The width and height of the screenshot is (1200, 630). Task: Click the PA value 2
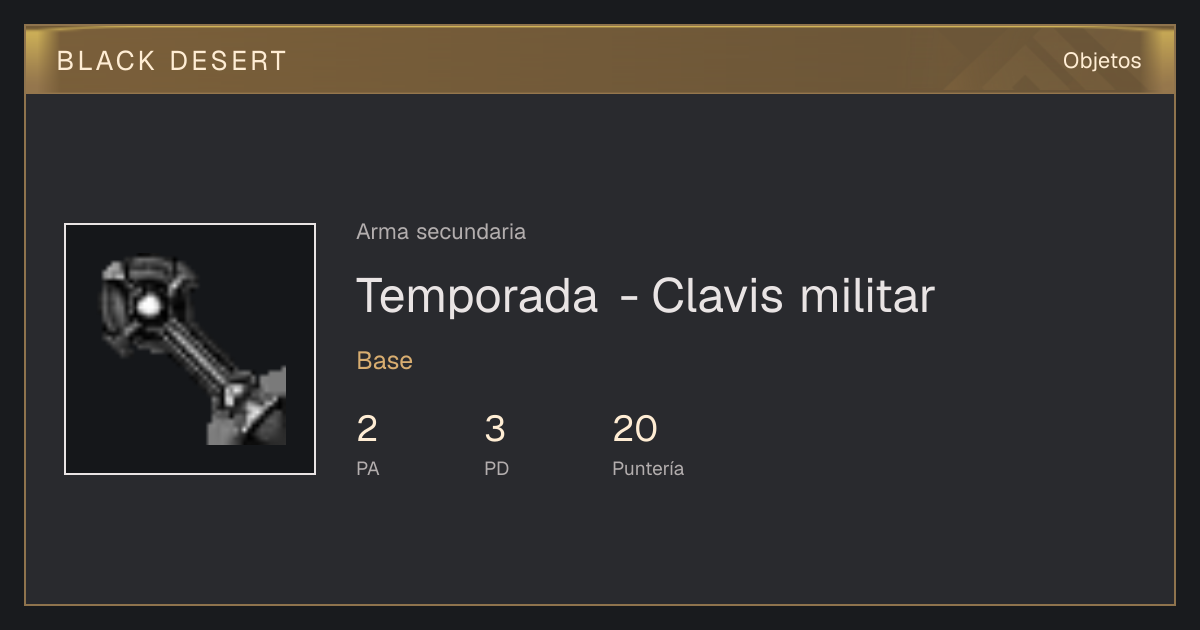[367, 429]
